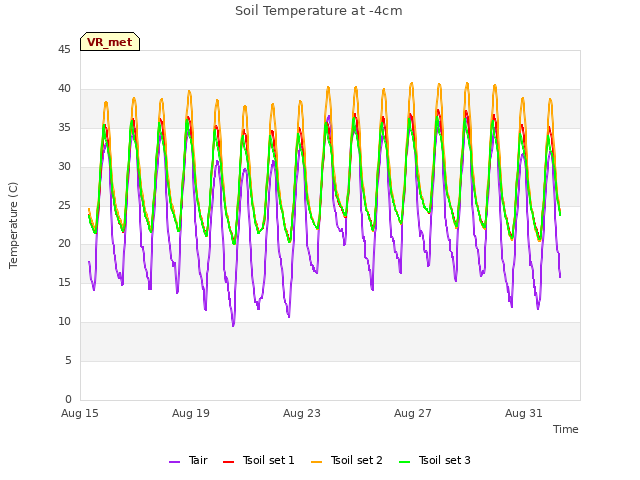Click the 30 y-axis tick label
The width and height of the screenshot is (640, 480).
tap(64, 167)
